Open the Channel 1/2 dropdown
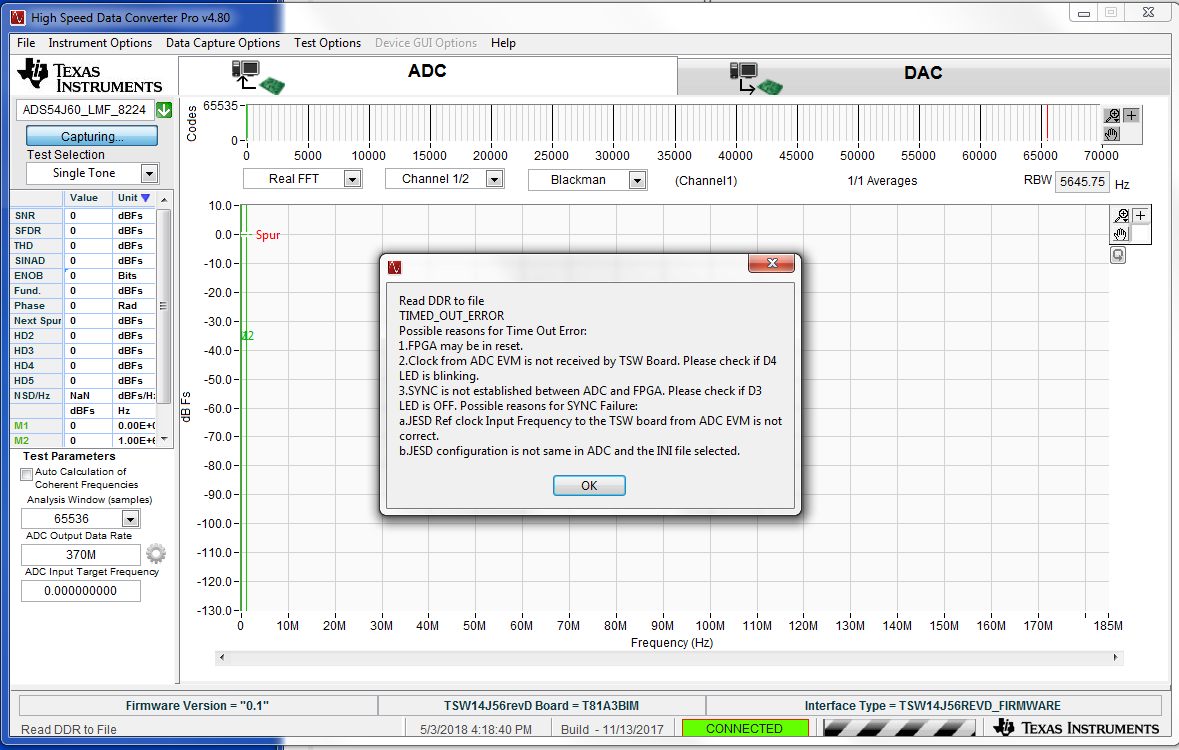 tap(494, 179)
